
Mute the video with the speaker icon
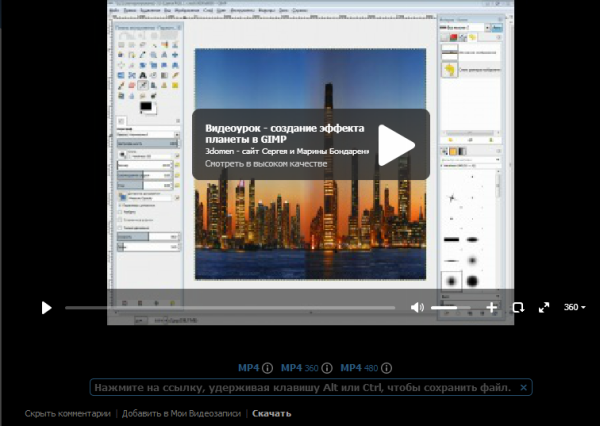(417, 307)
